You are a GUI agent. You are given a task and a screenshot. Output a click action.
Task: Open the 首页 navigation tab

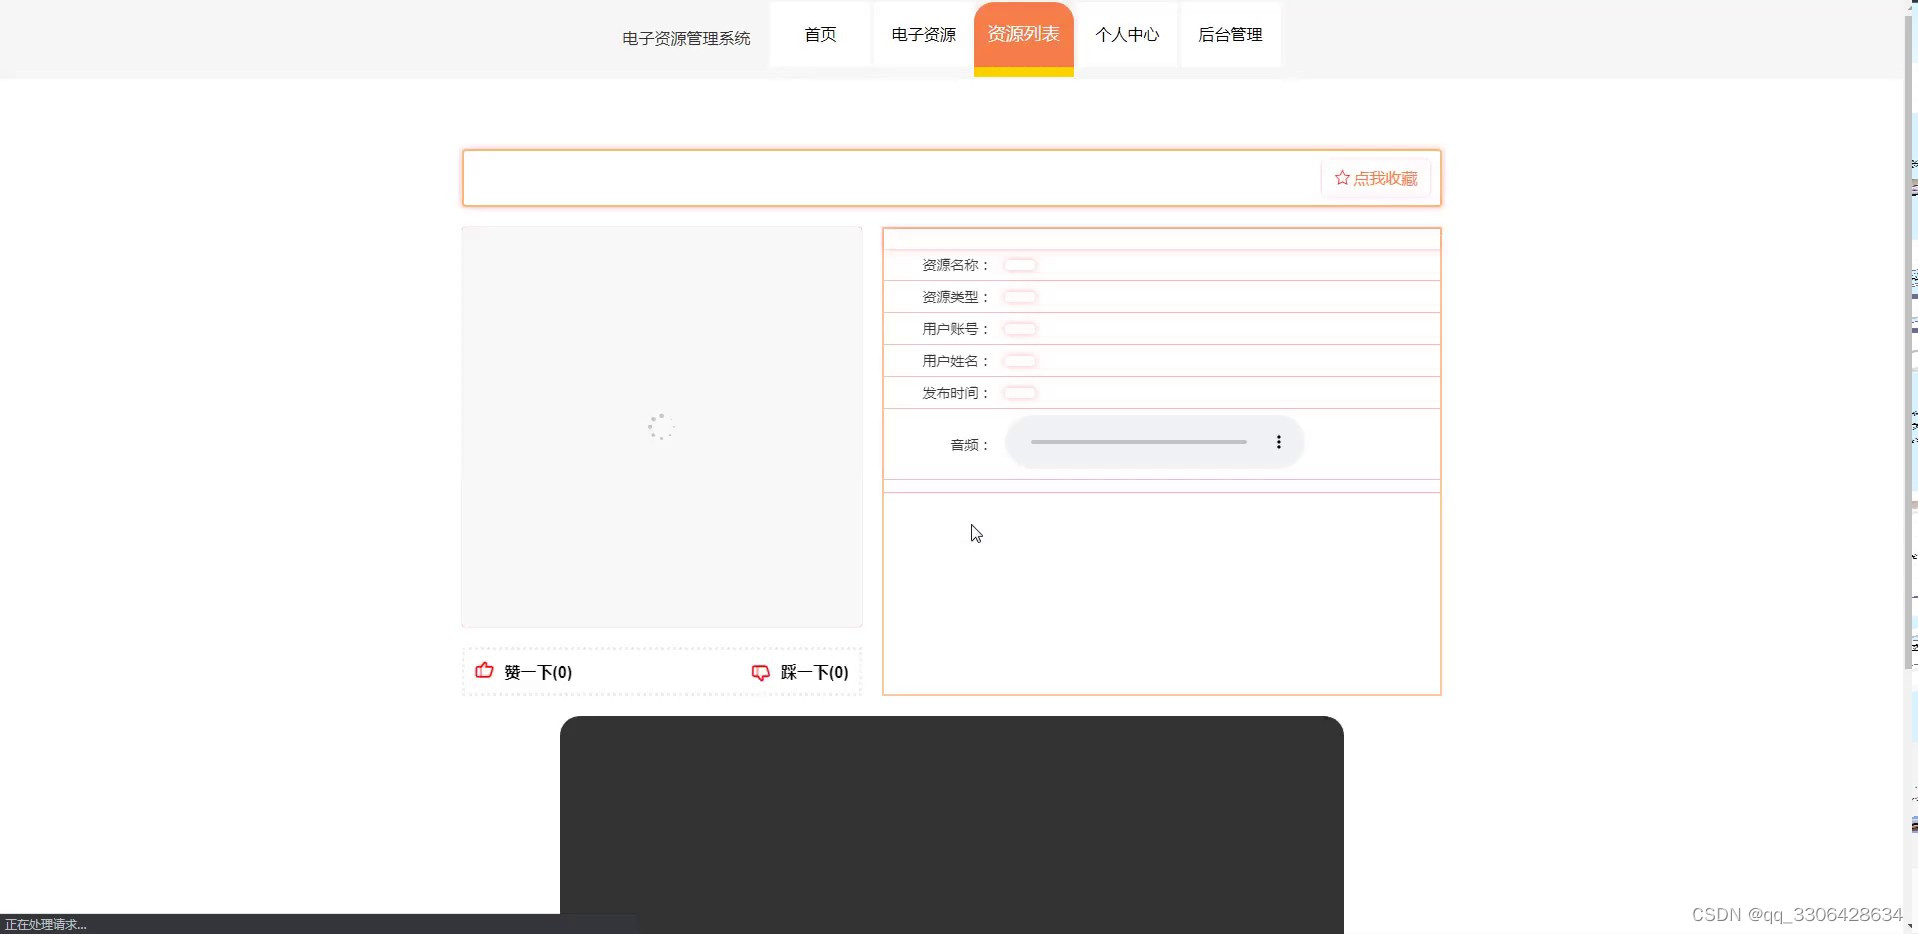point(820,35)
